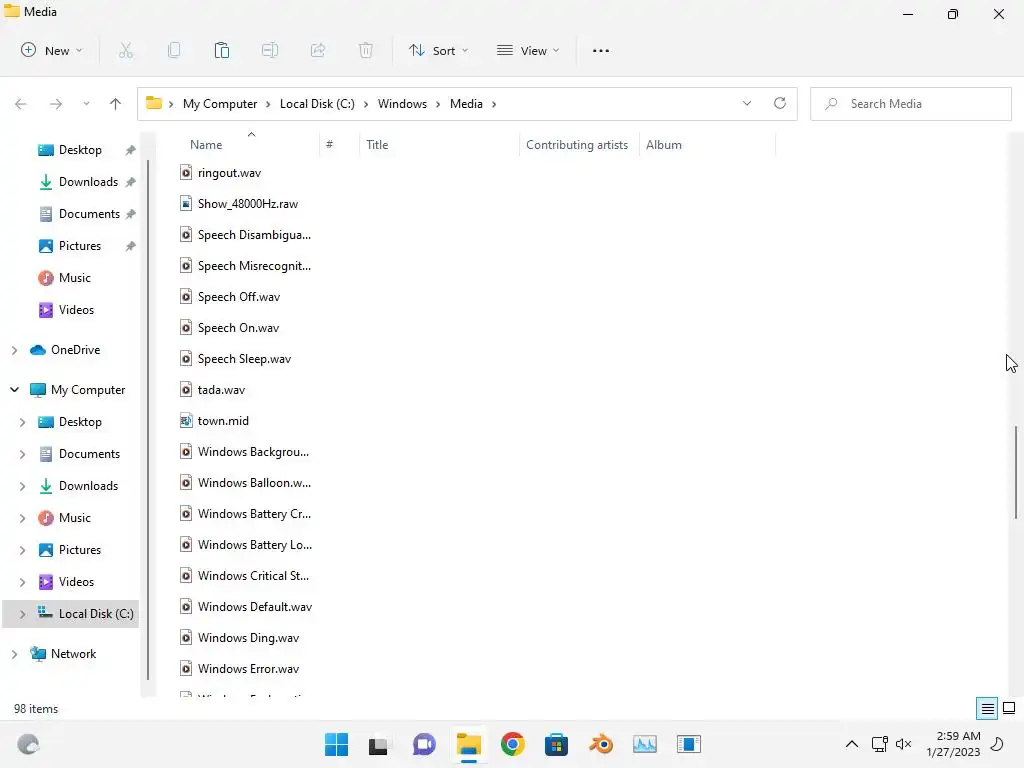Click the Rename icon in toolbar
This screenshot has width=1024, height=768.
coord(270,50)
